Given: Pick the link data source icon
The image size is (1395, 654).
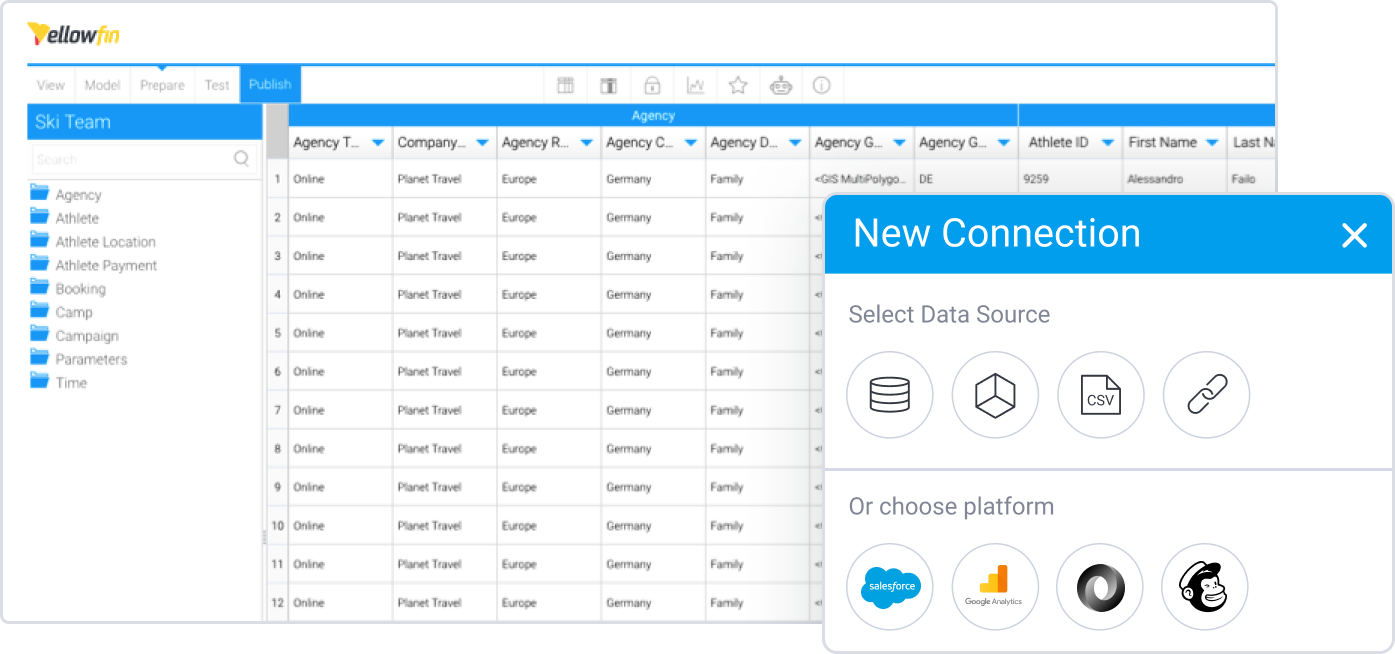Looking at the screenshot, I should tap(1206, 395).
